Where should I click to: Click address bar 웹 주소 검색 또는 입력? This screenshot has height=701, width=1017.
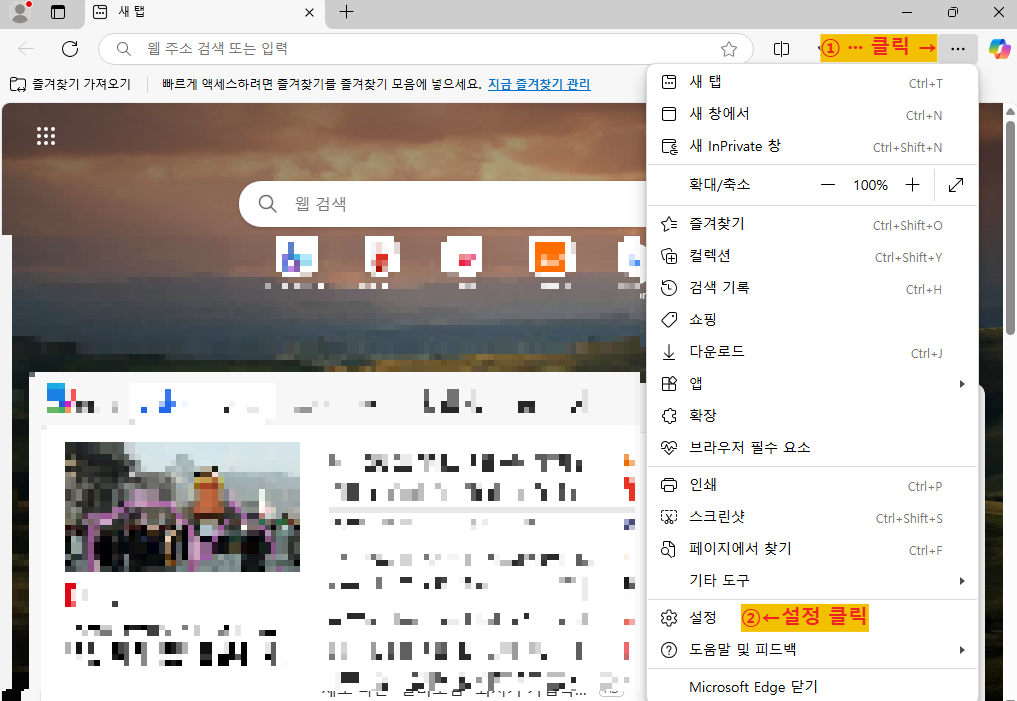[x=425, y=49]
